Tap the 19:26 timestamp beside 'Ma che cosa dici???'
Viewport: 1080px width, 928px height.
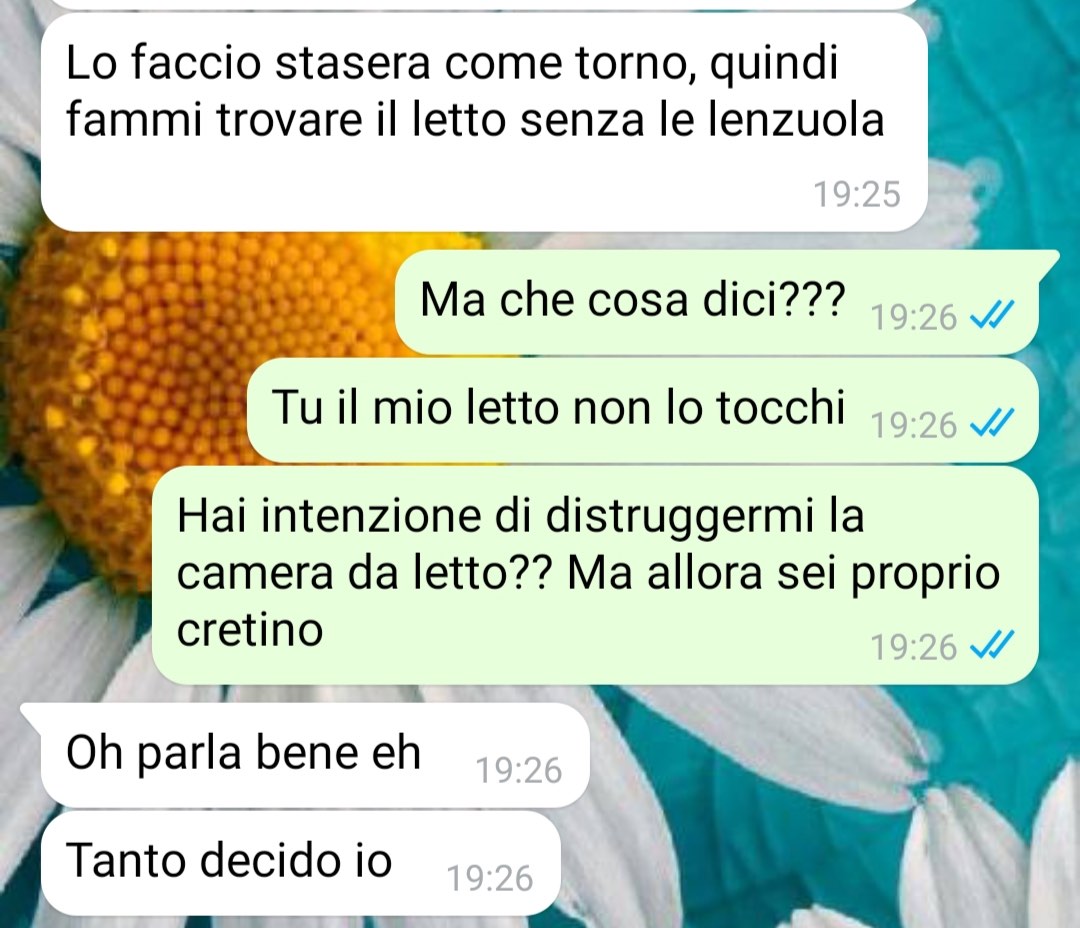[914, 318]
